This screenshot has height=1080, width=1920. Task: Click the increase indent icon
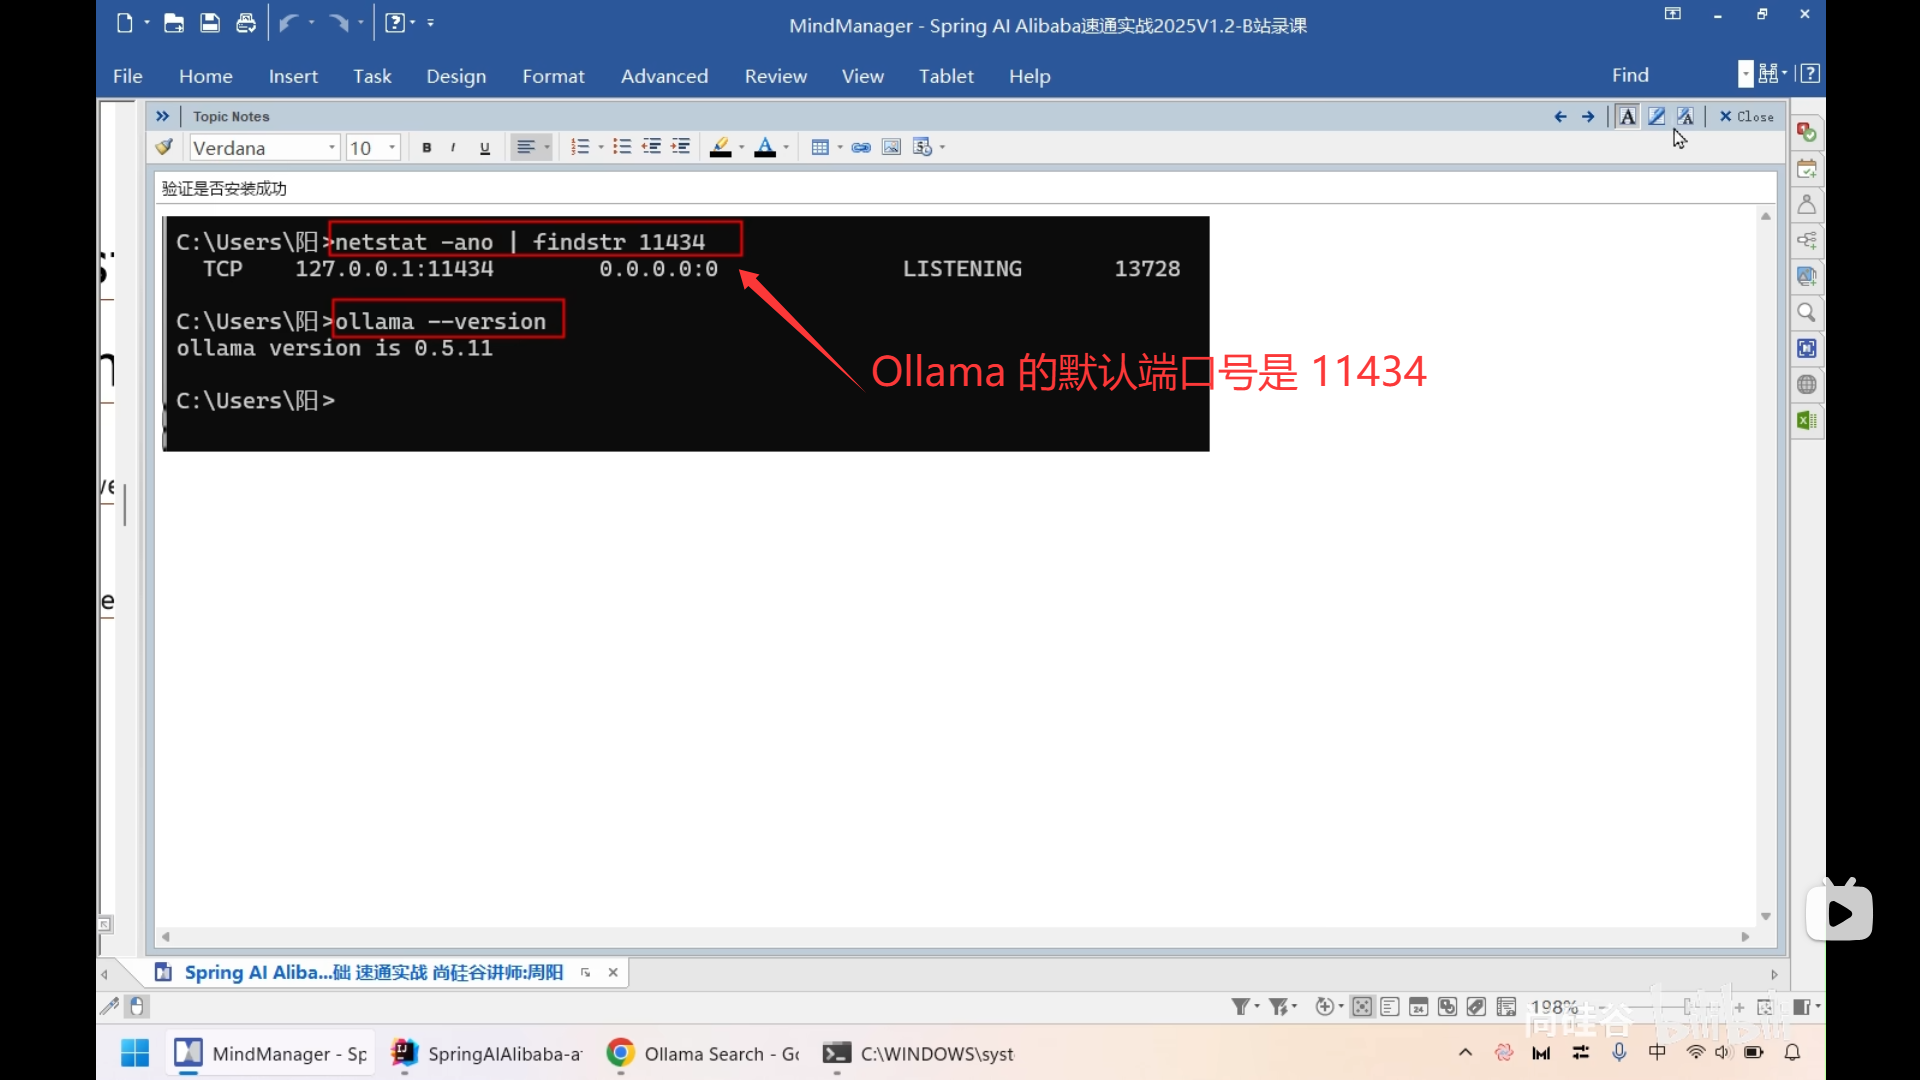pos(681,147)
